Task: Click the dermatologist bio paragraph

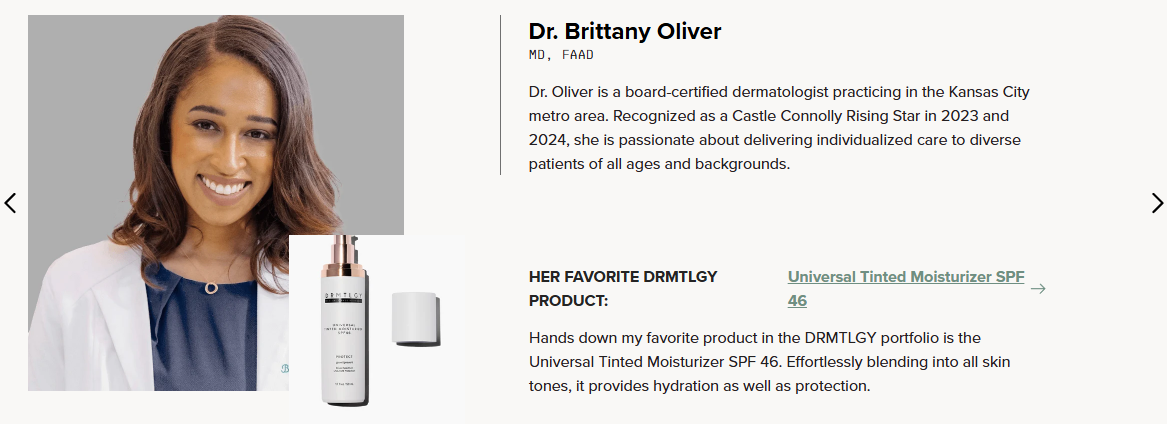Action: pyautogui.click(x=779, y=127)
